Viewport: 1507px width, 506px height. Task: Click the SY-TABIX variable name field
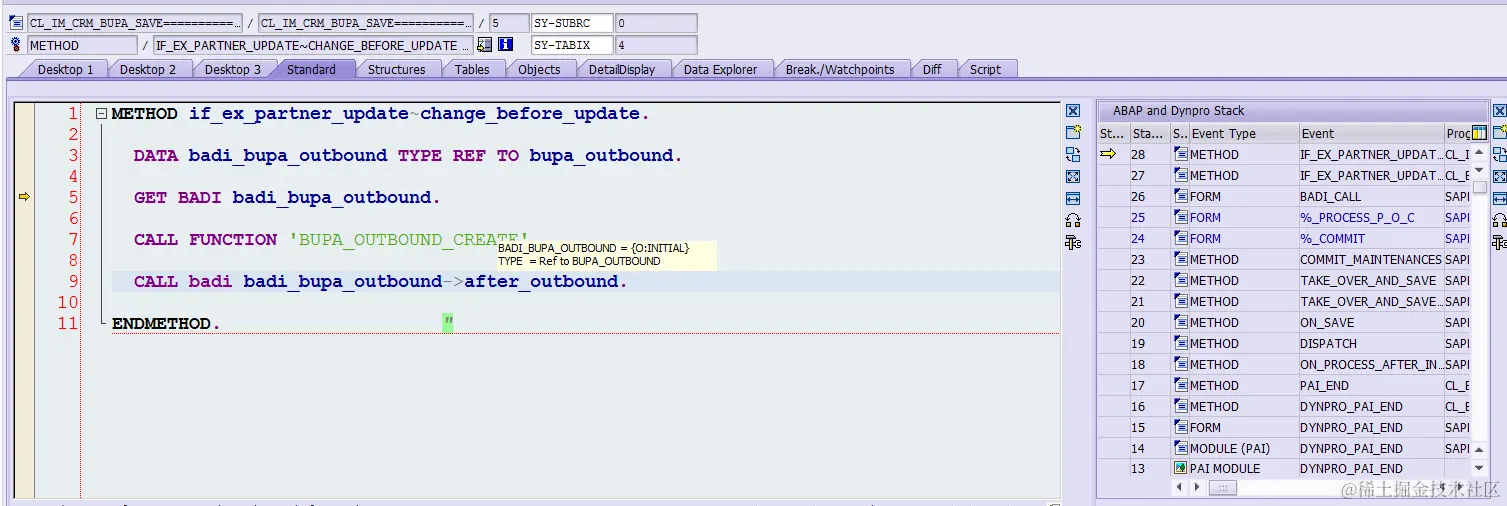point(571,45)
